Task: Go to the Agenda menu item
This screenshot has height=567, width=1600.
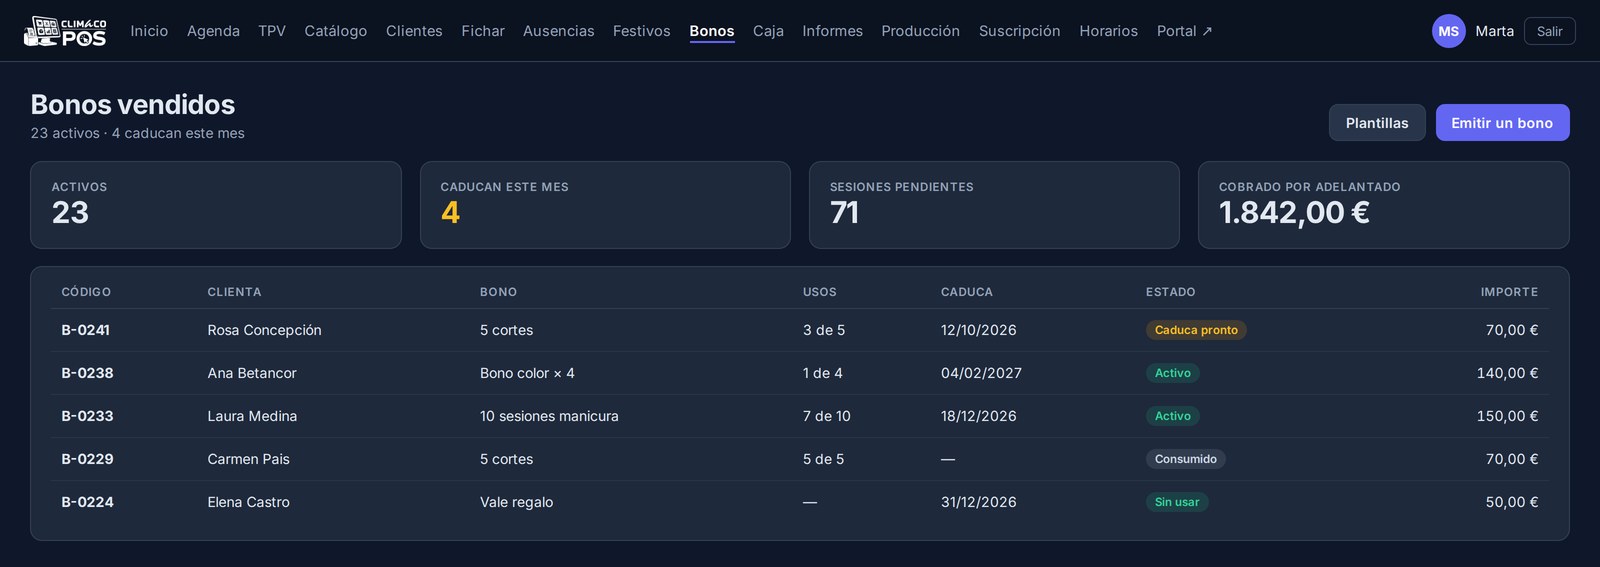Action: click(213, 31)
